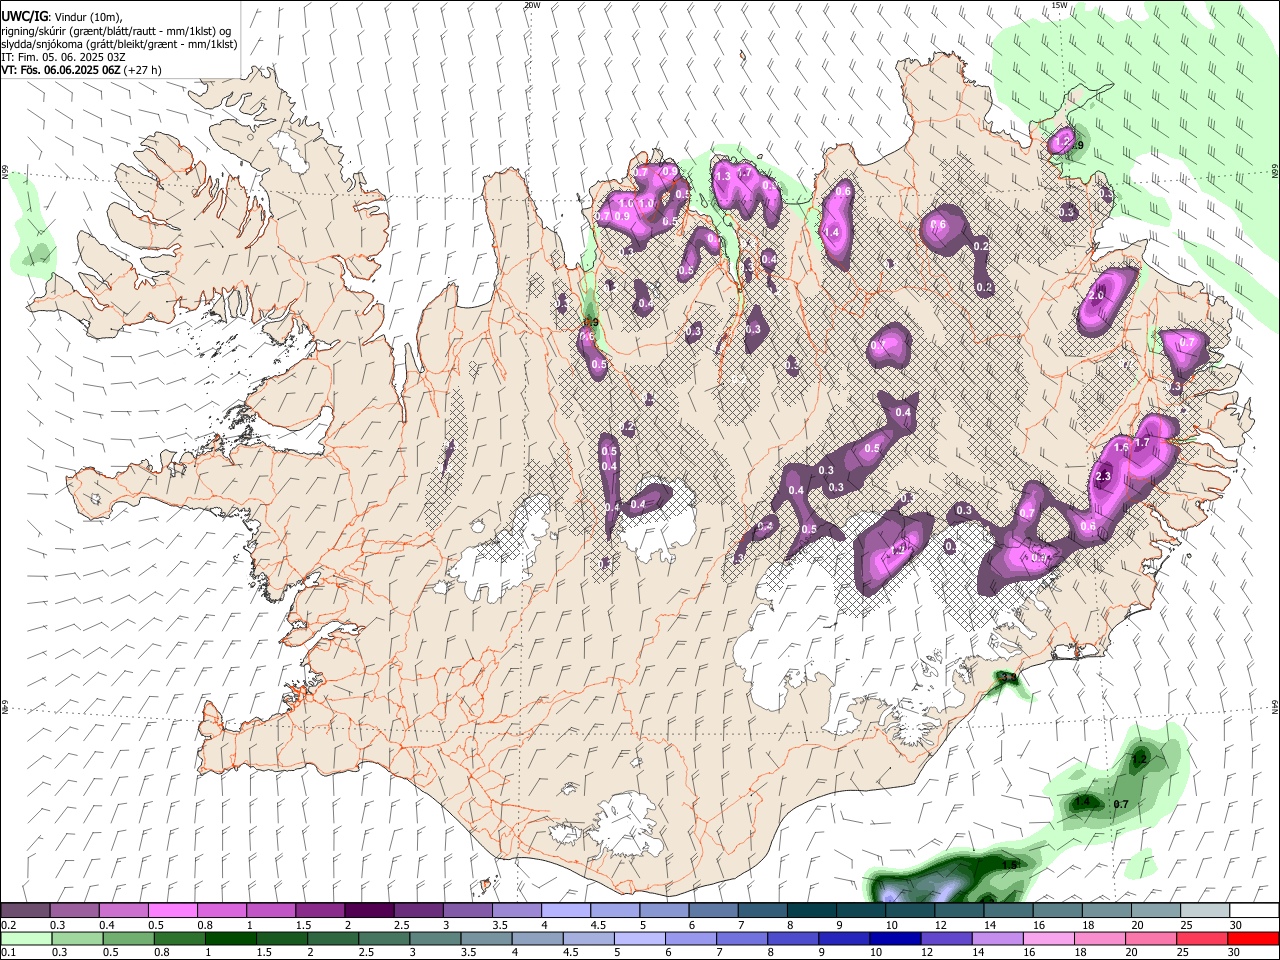Screen dimensions: 1280x960
Task: Click the light pink 16 swatch in the lower legend
Action: coord(1047,938)
